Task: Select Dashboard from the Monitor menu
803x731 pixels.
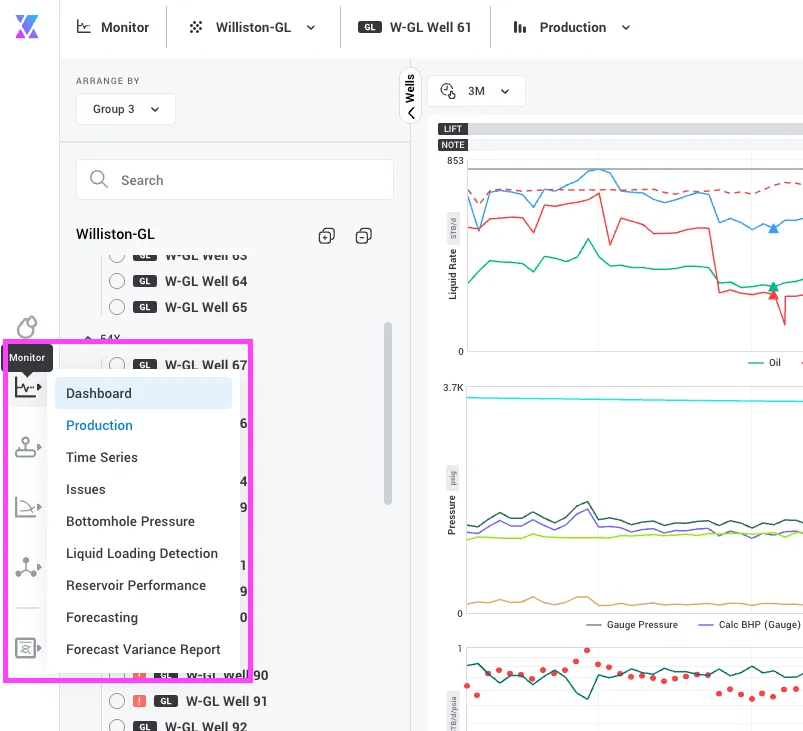Action: [143, 393]
